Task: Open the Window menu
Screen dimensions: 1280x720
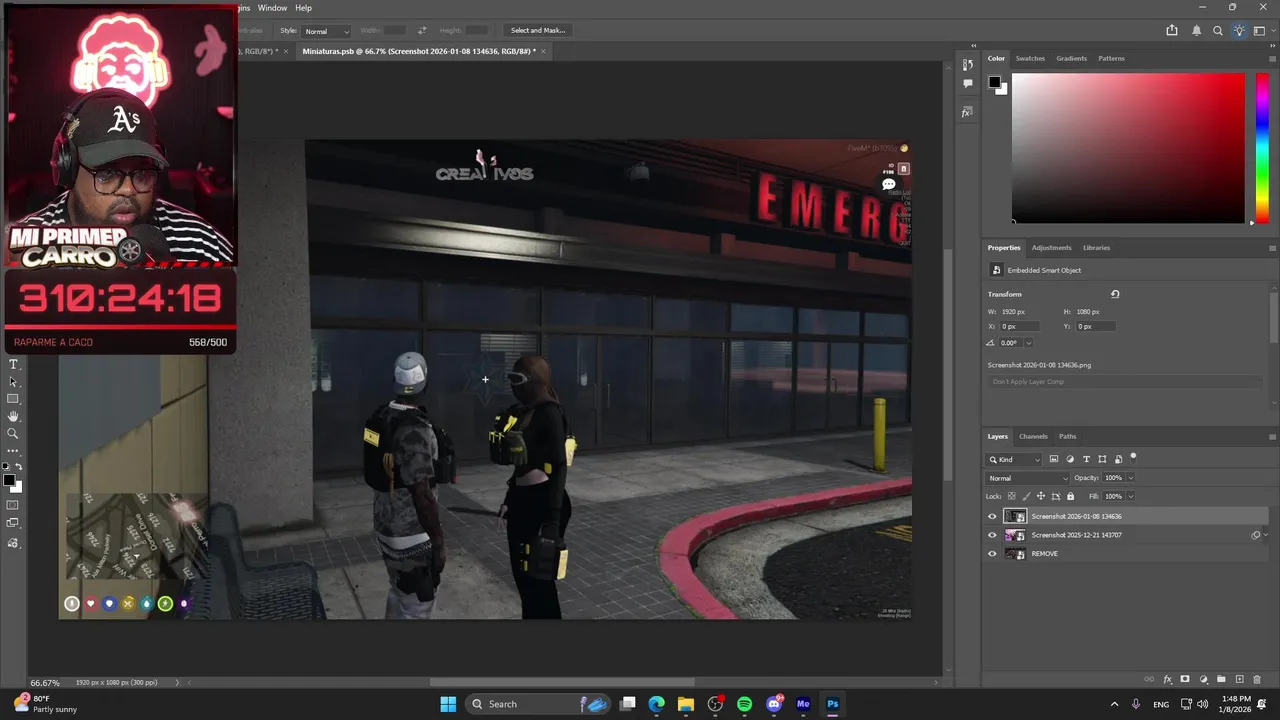Action: [272, 8]
